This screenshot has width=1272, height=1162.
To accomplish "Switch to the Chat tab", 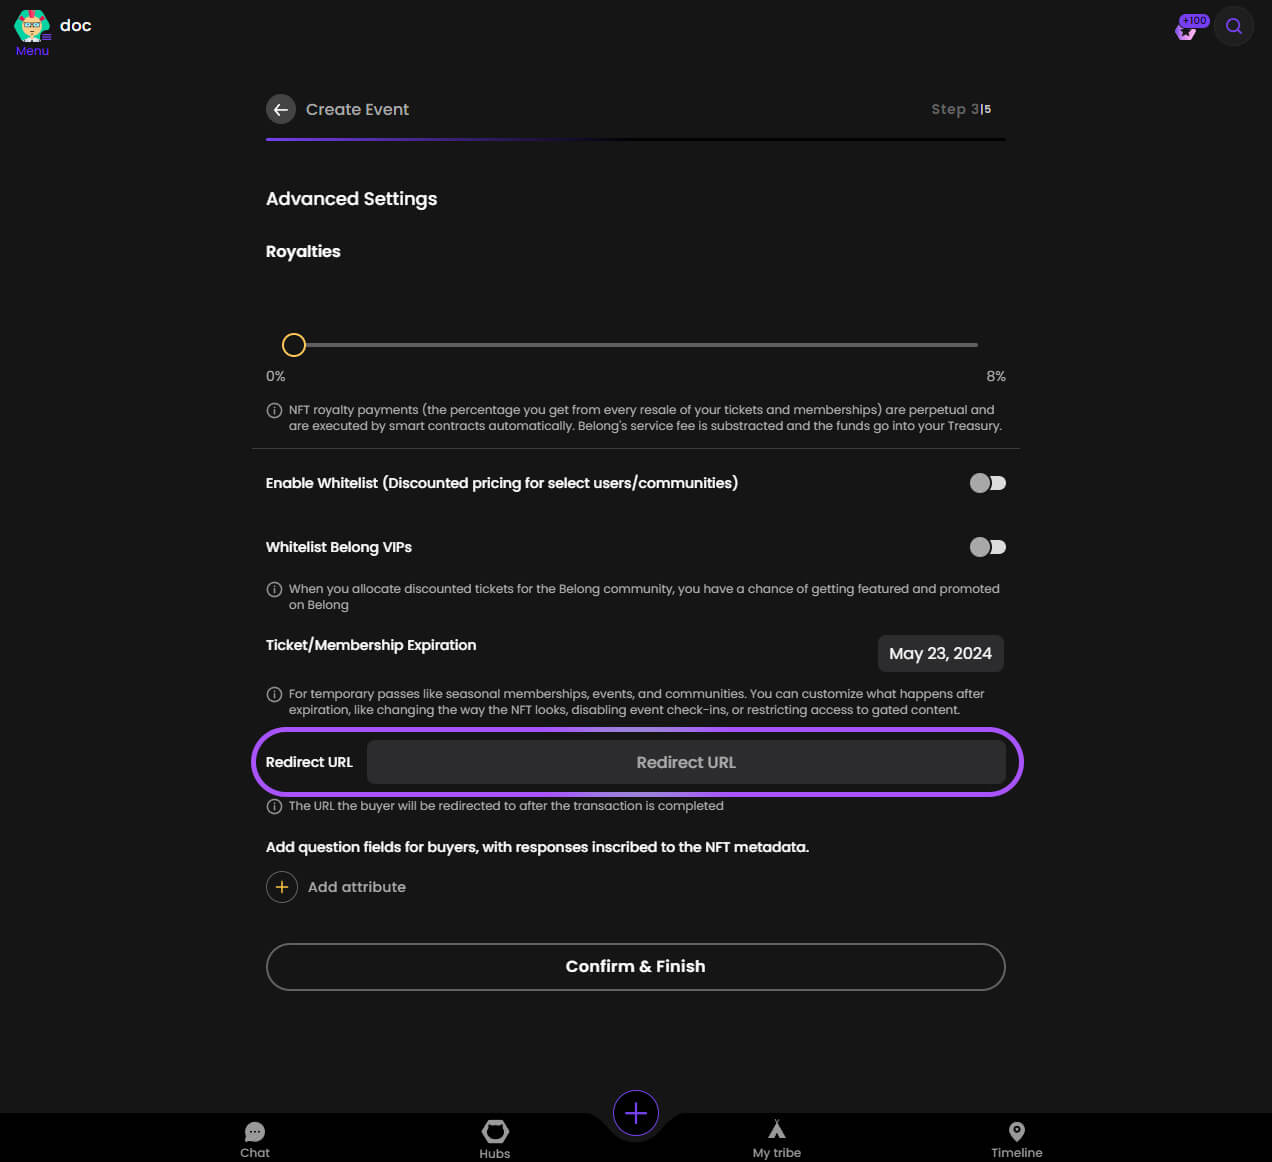I will [x=255, y=1139].
